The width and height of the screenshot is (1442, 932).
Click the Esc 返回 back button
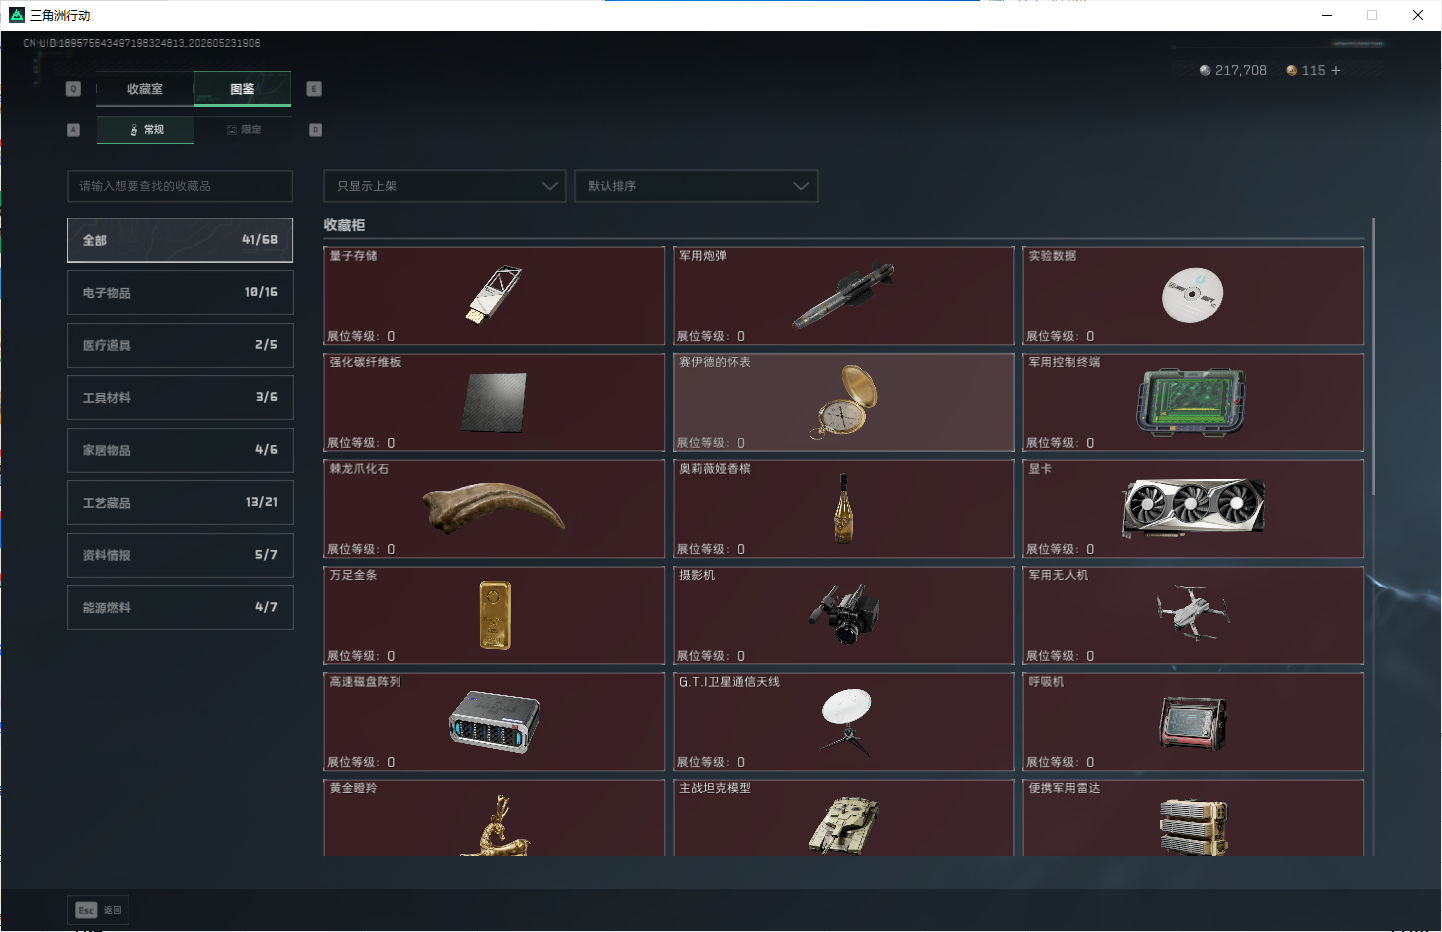[98, 910]
